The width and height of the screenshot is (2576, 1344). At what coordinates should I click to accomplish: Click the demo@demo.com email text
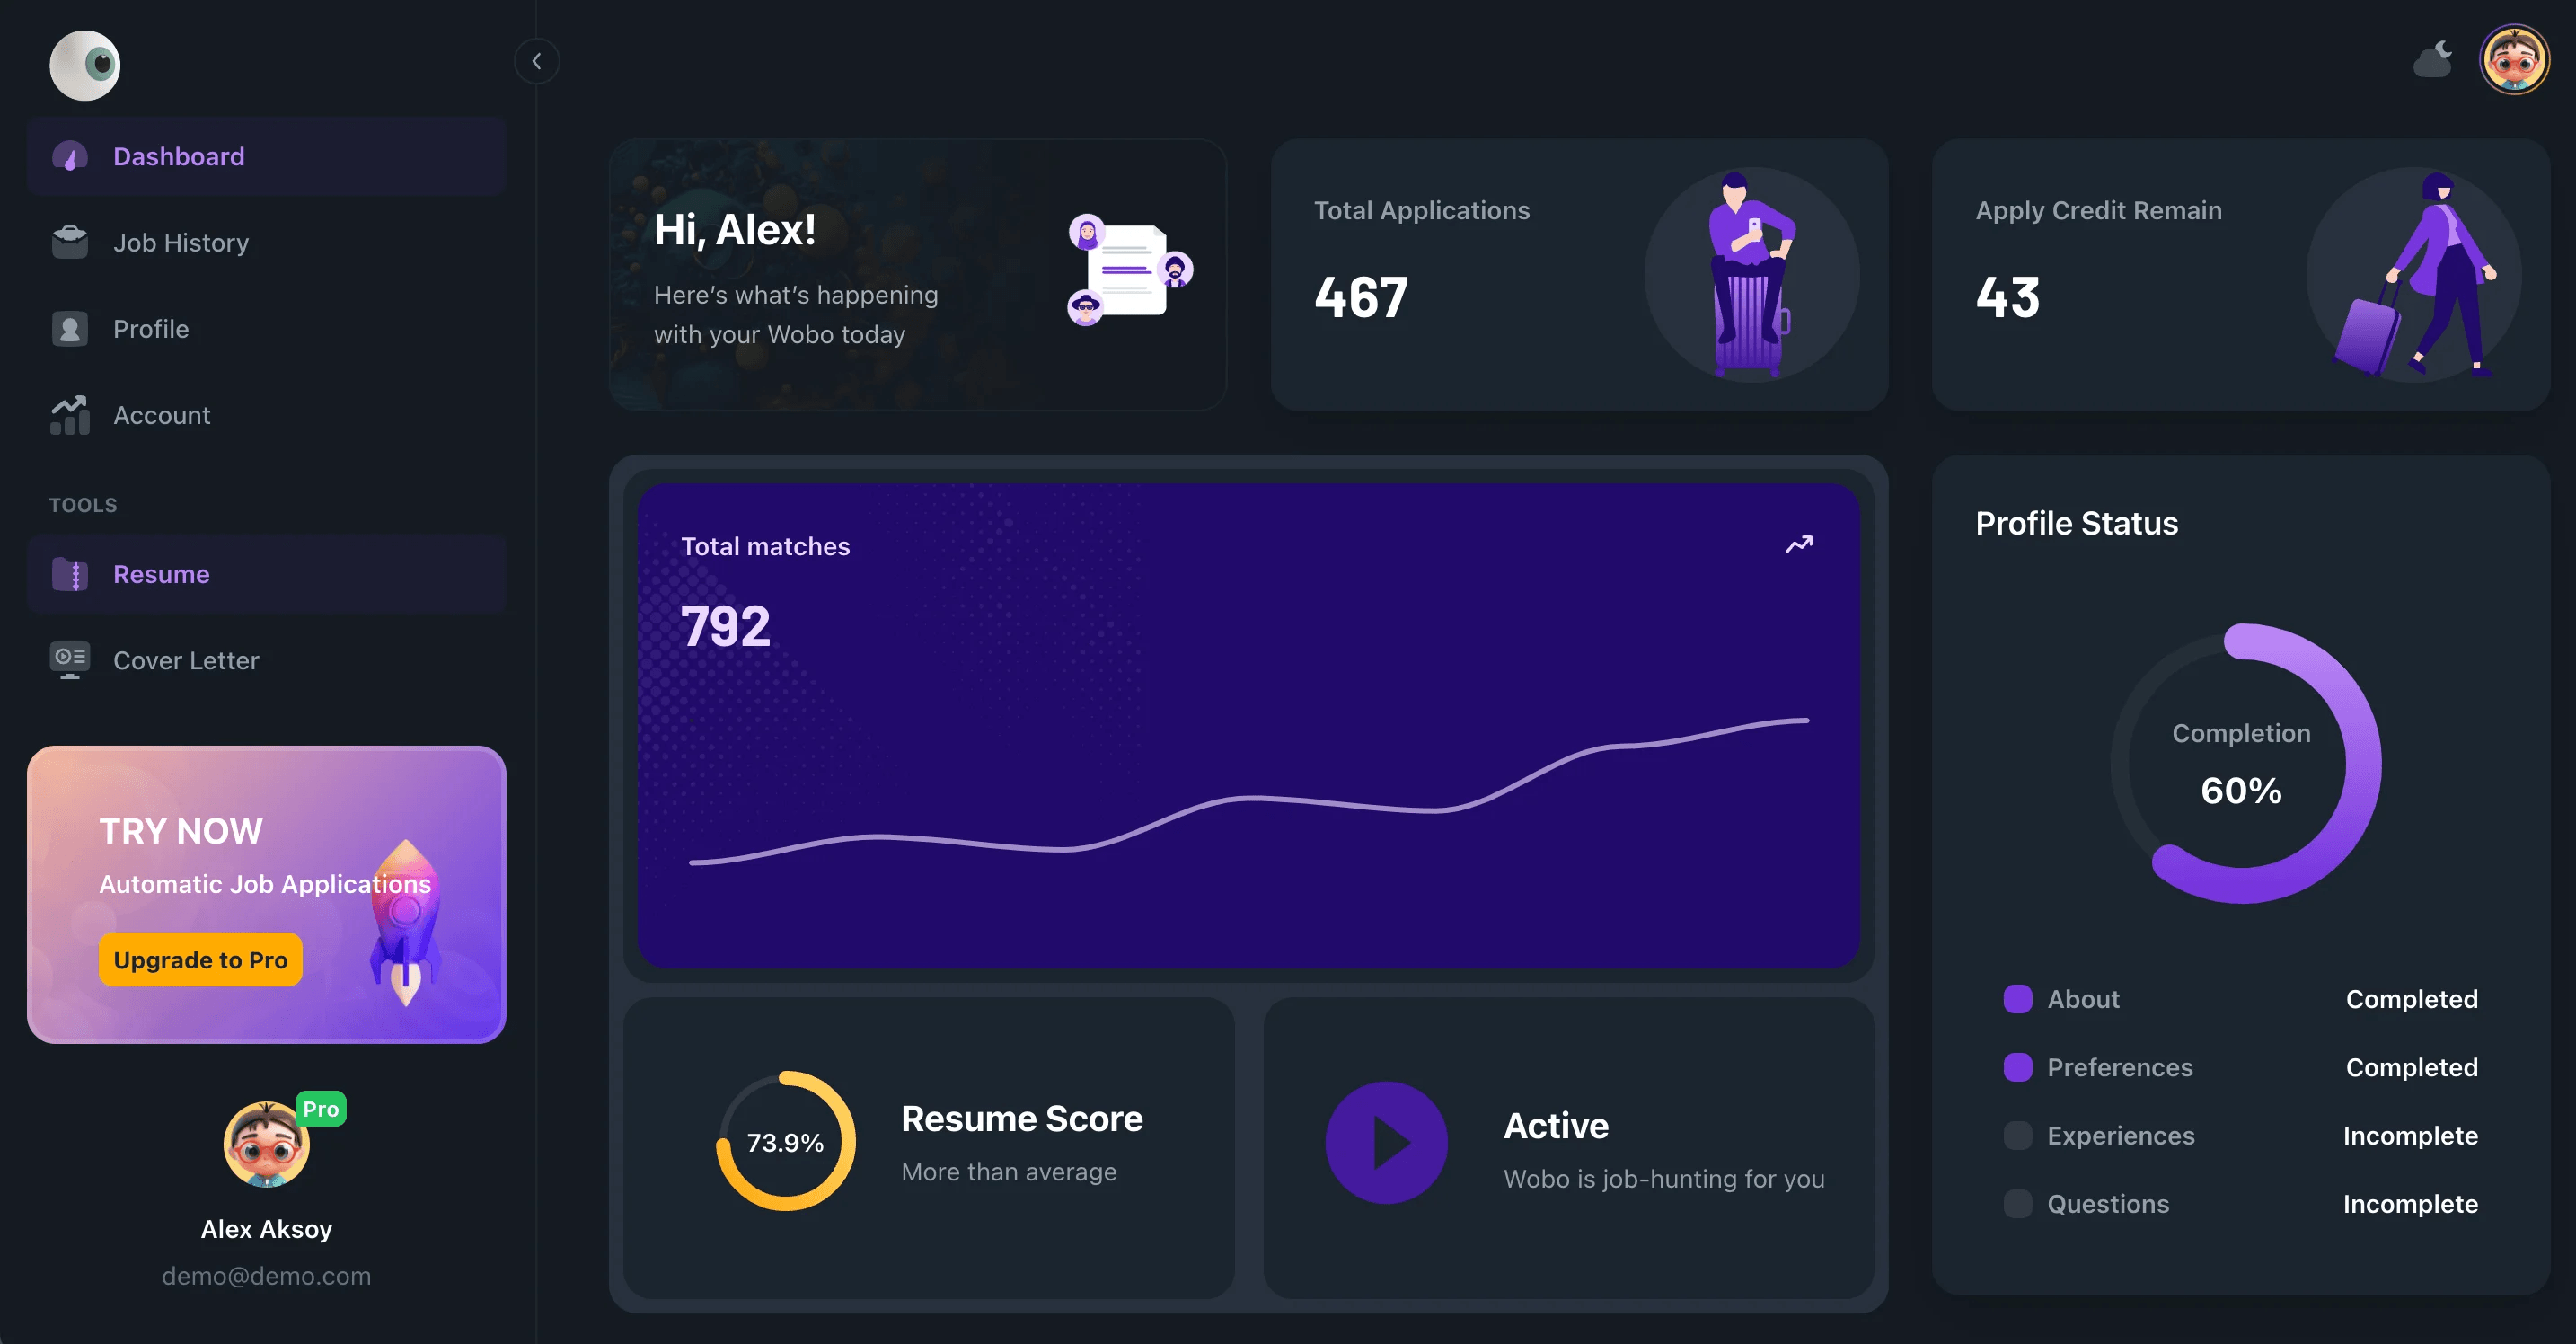266,1276
